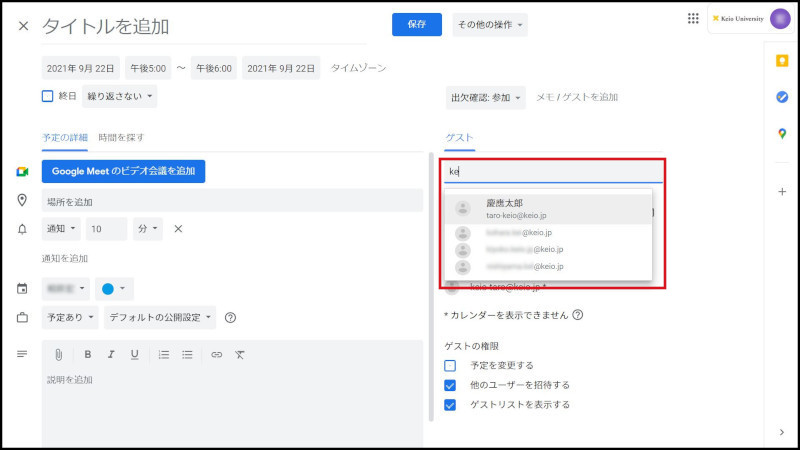800x450 pixels.
Task: Click the Google apps grid icon
Action: click(x=693, y=18)
